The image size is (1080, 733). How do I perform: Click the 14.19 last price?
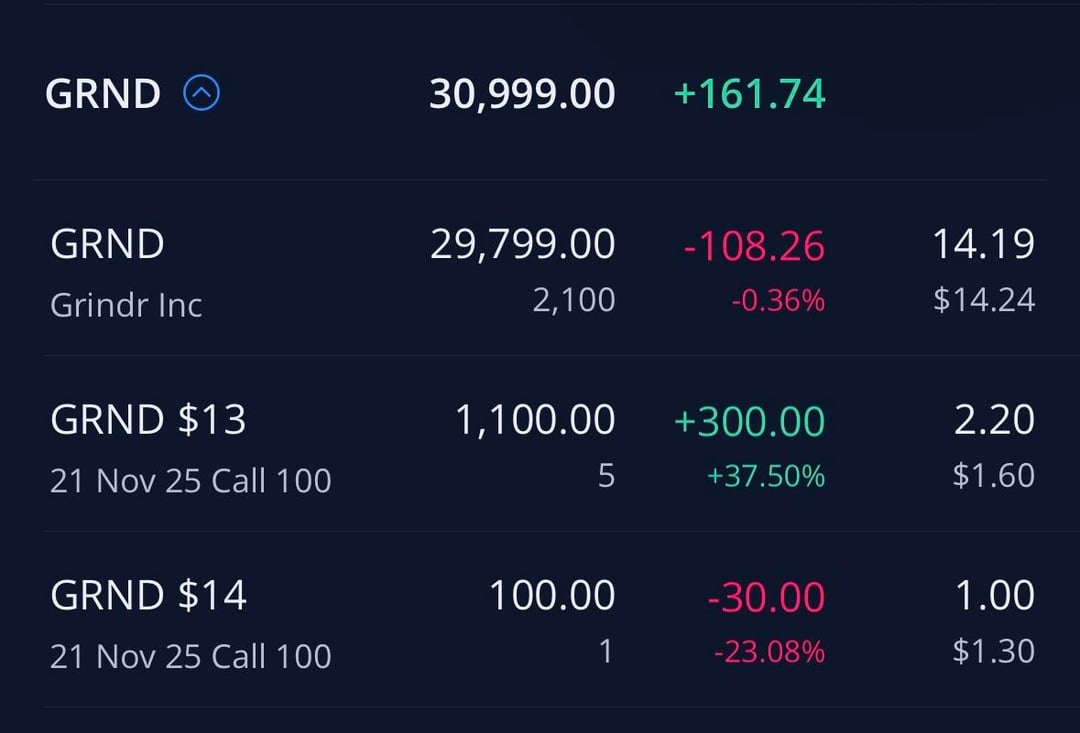(983, 244)
